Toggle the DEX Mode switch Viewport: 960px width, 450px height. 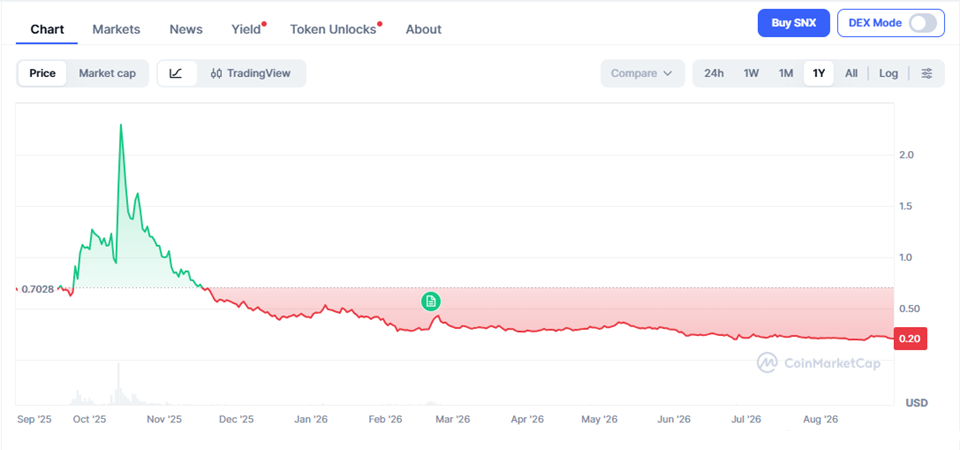[x=923, y=23]
